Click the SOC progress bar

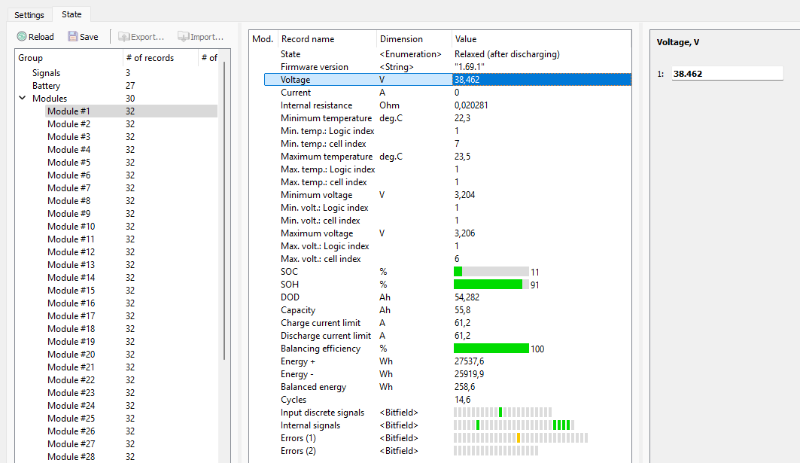tap(491, 272)
